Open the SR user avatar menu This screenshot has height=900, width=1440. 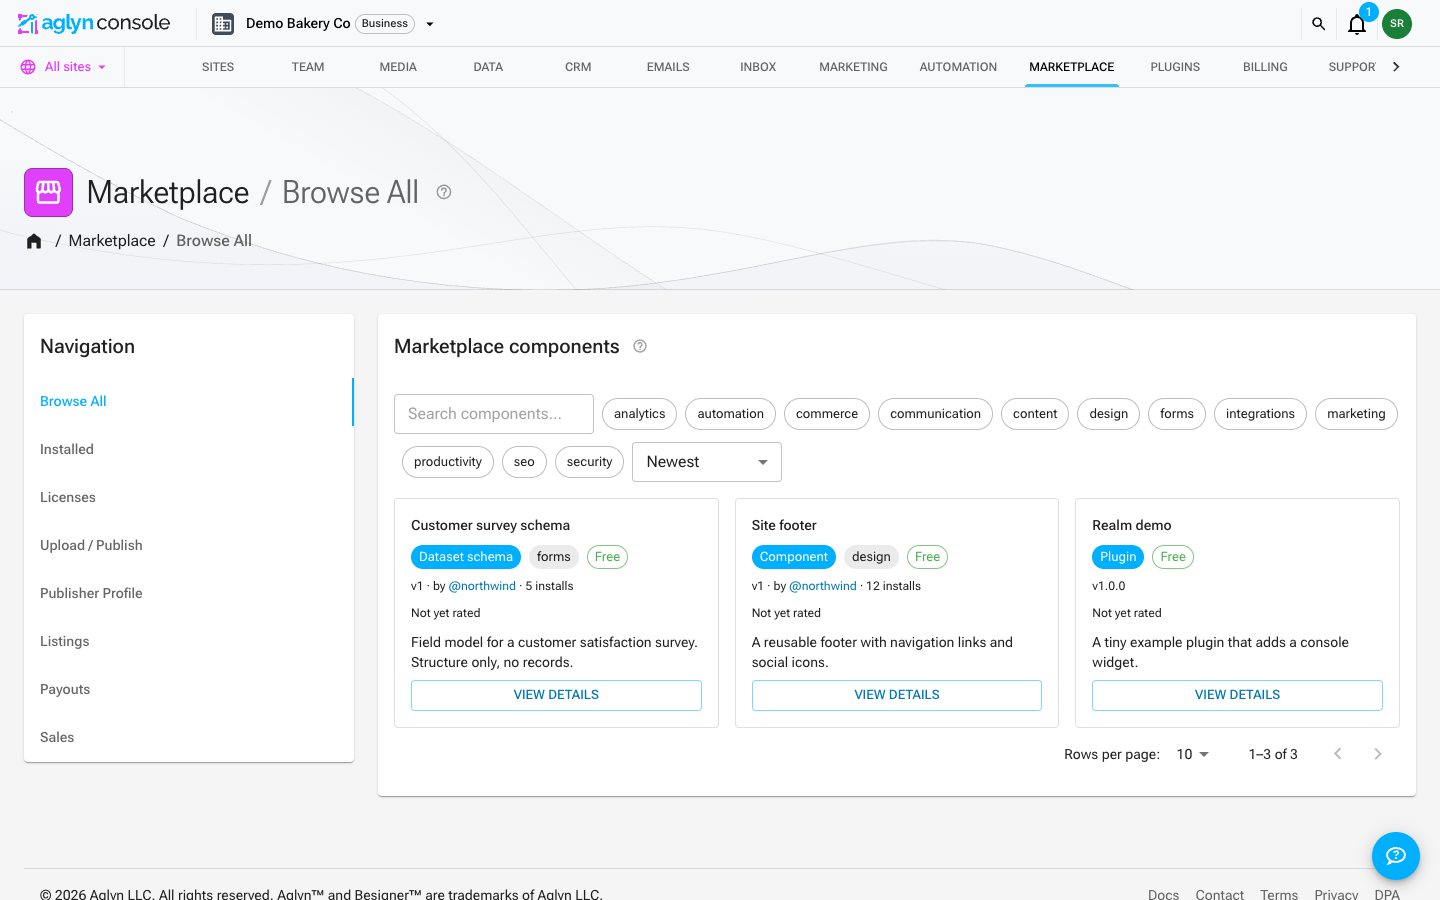[1397, 24]
